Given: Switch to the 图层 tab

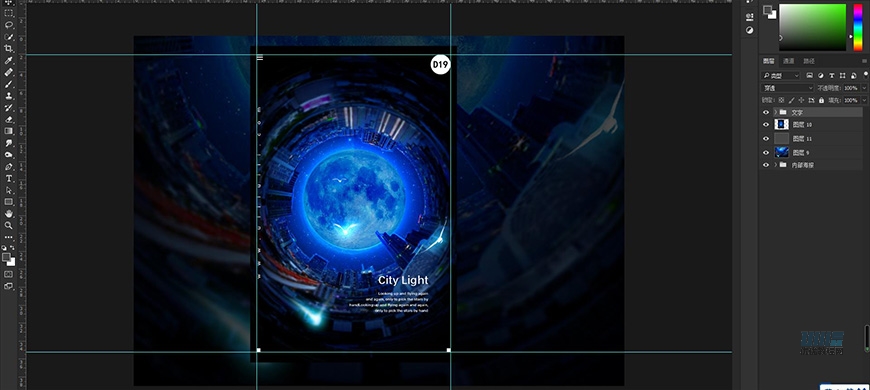Looking at the screenshot, I should point(768,61).
